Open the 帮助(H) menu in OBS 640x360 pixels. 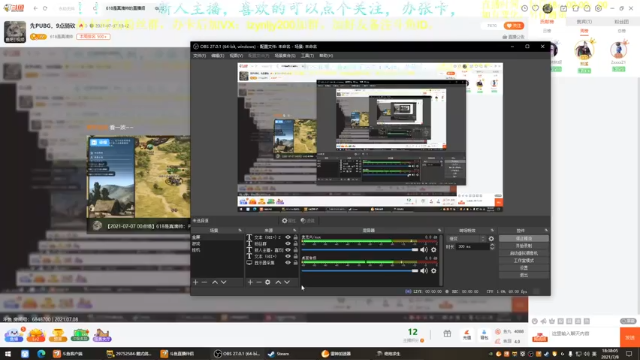(326, 56)
